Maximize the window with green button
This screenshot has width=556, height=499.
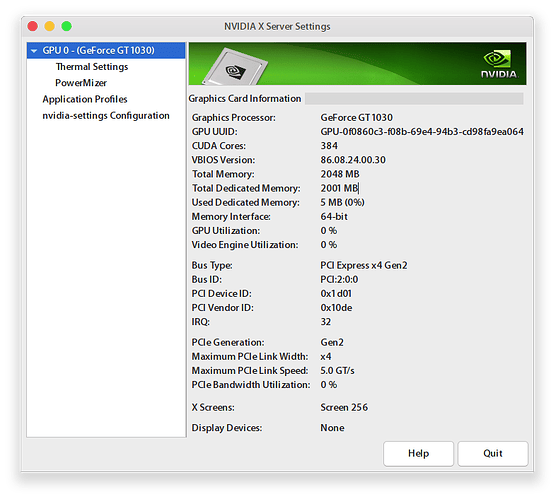pyautogui.click(x=67, y=26)
